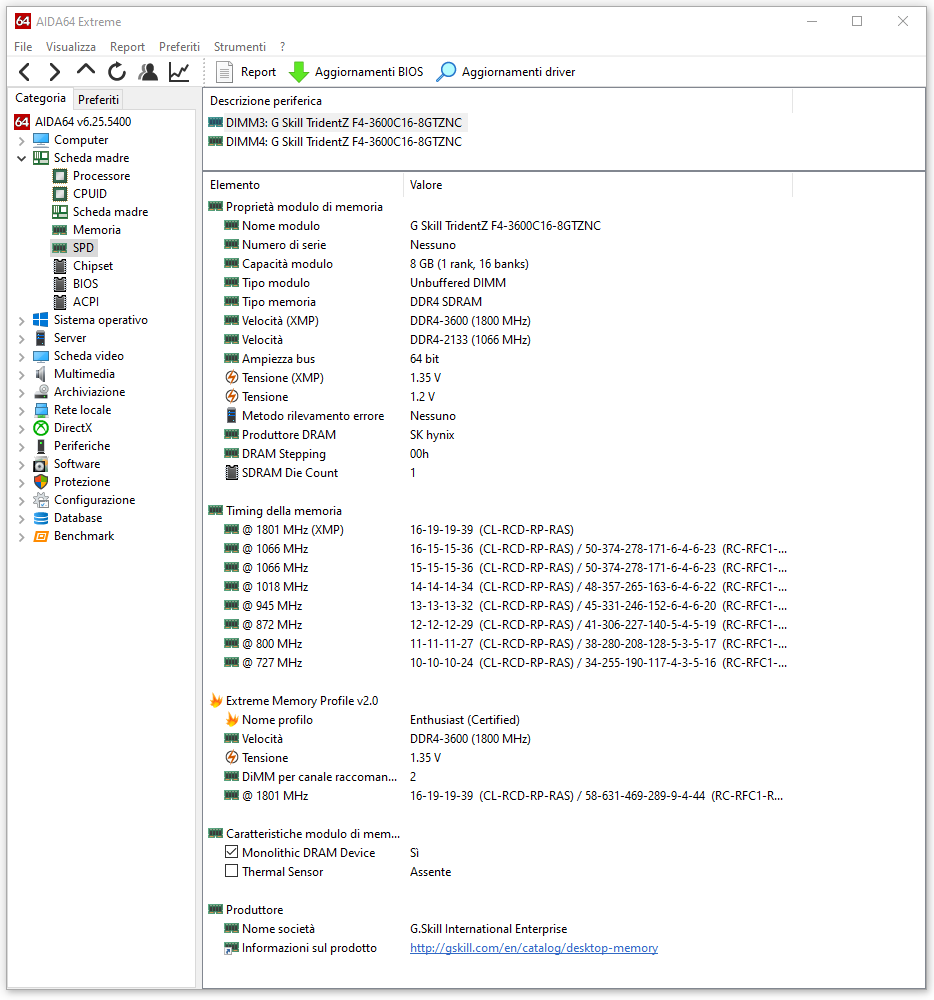The width and height of the screenshot is (934, 1000).
Task: Click the Periferiche device icon
Action: pyautogui.click(x=41, y=446)
